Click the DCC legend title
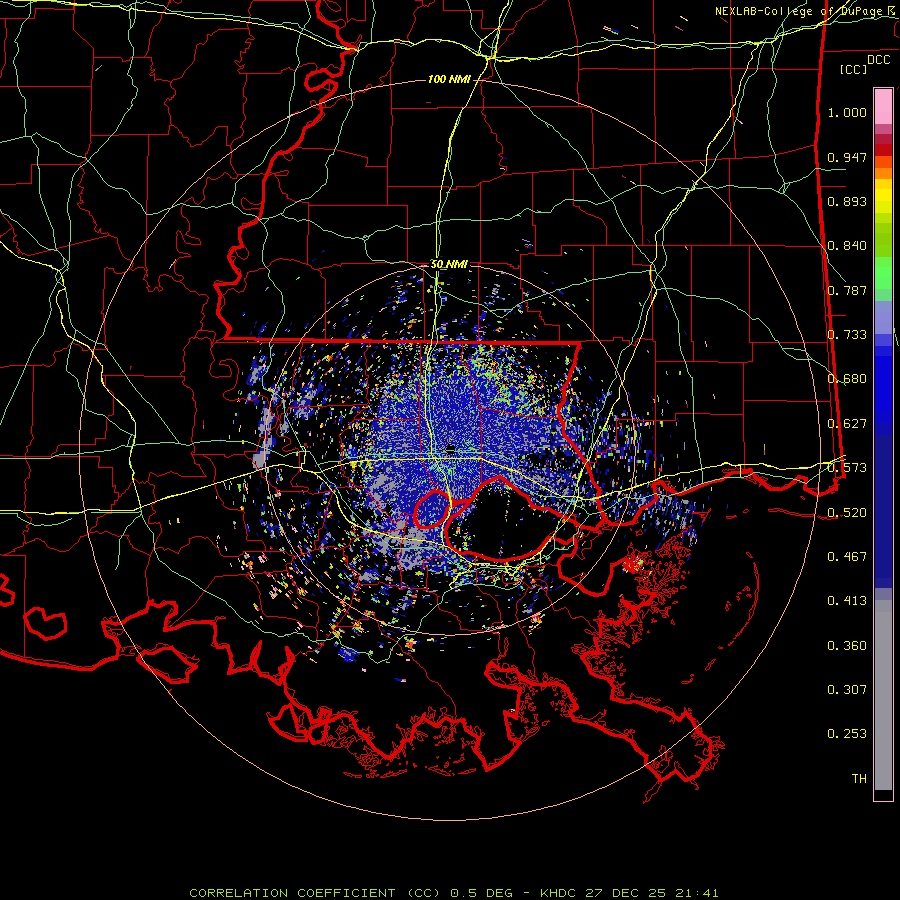Screen dimensions: 900x900 tap(878, 60)
